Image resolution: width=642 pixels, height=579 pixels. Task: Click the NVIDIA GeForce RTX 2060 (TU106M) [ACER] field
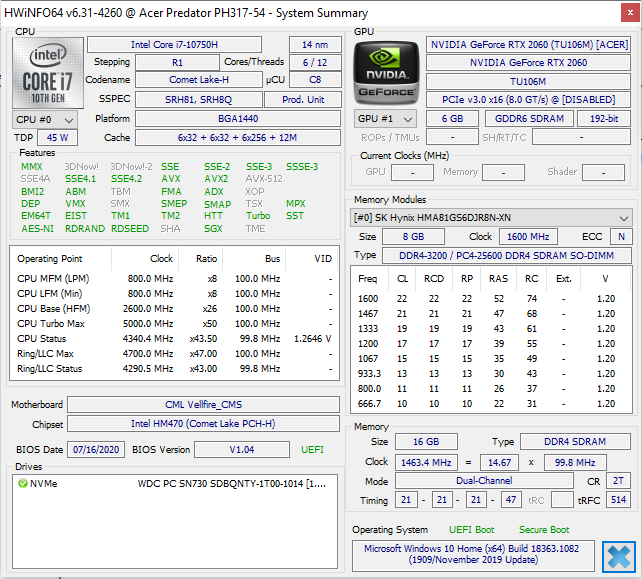click(x=528, y=44)
